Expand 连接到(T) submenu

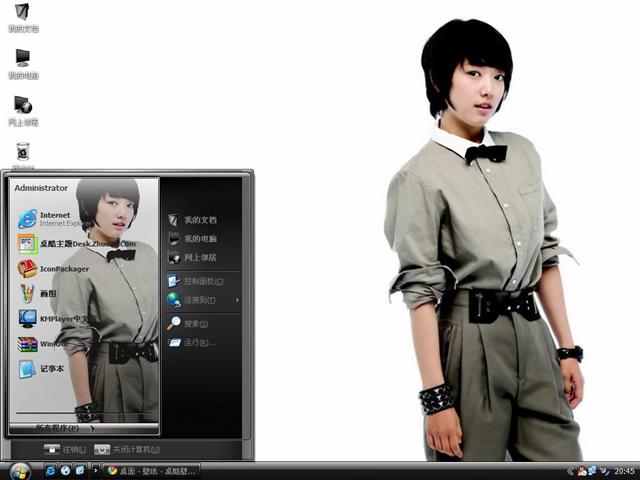[x=203, y=300]
